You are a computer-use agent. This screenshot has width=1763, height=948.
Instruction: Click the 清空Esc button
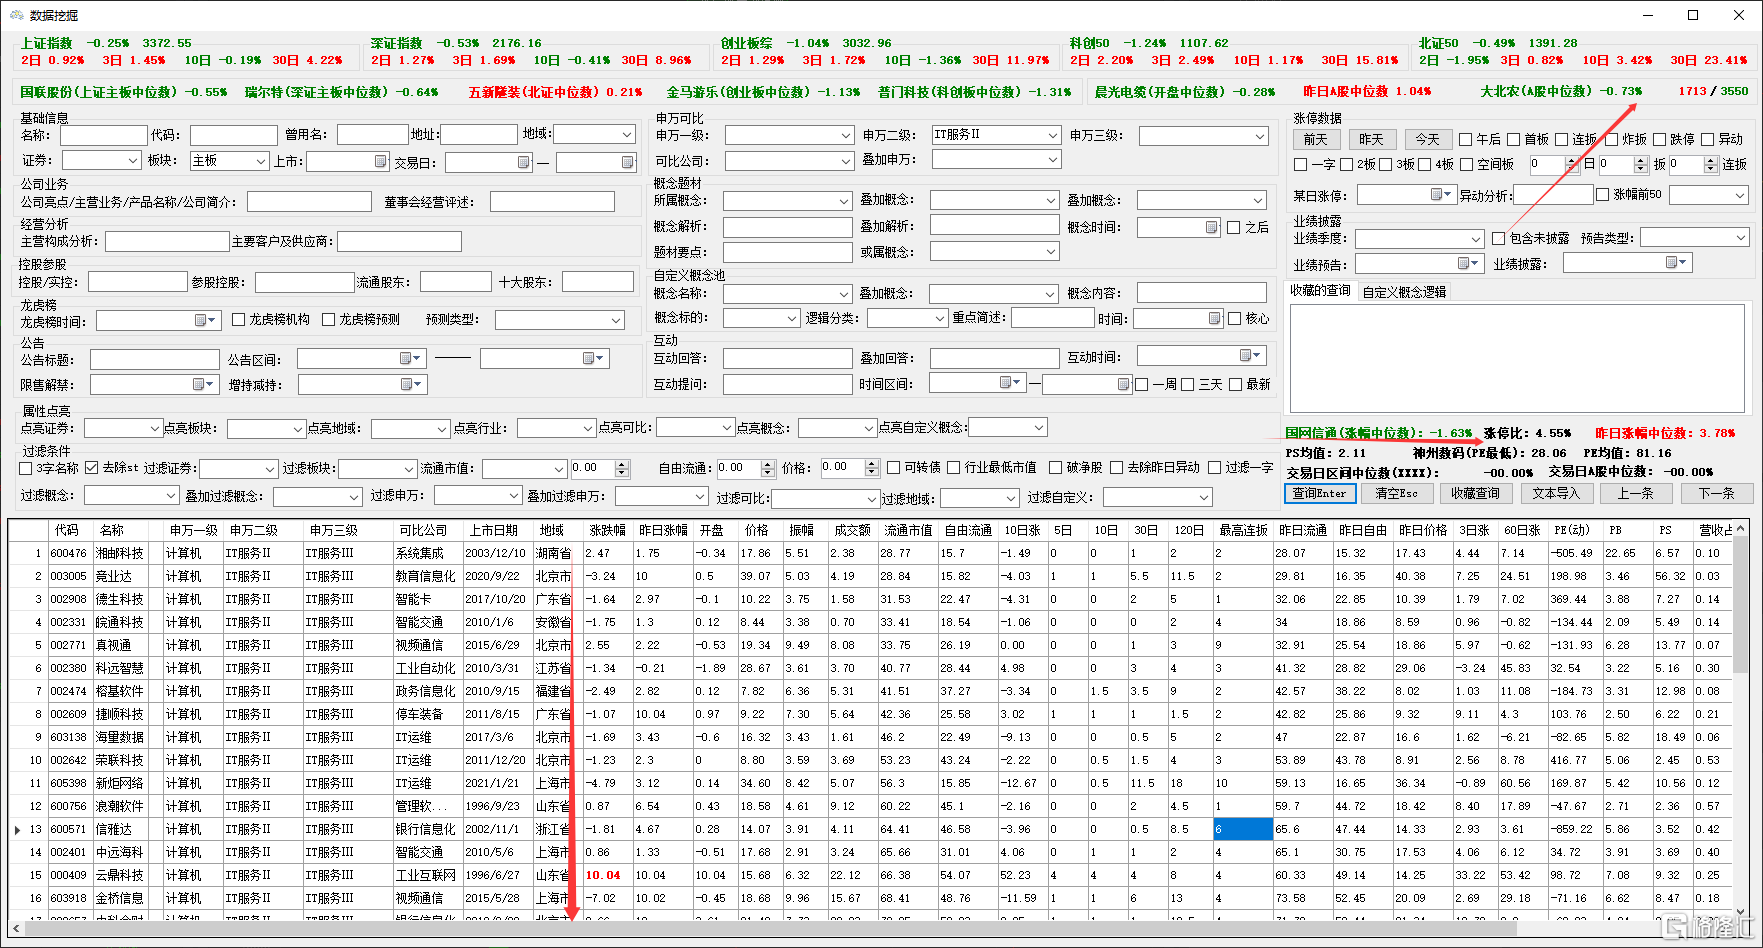1396,493
